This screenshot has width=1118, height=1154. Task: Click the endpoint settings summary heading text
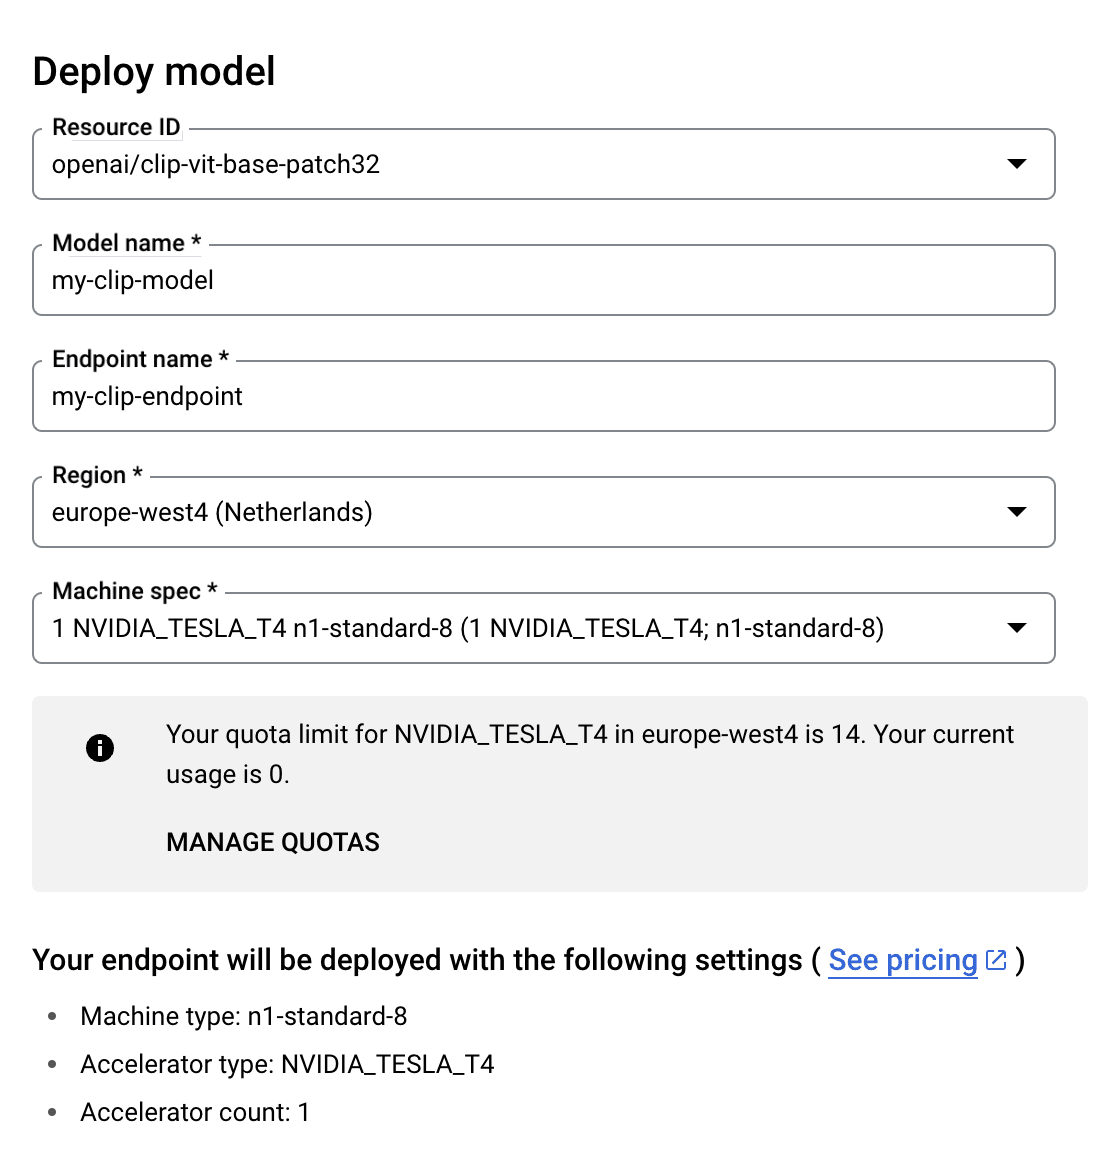tap(417, 960)
